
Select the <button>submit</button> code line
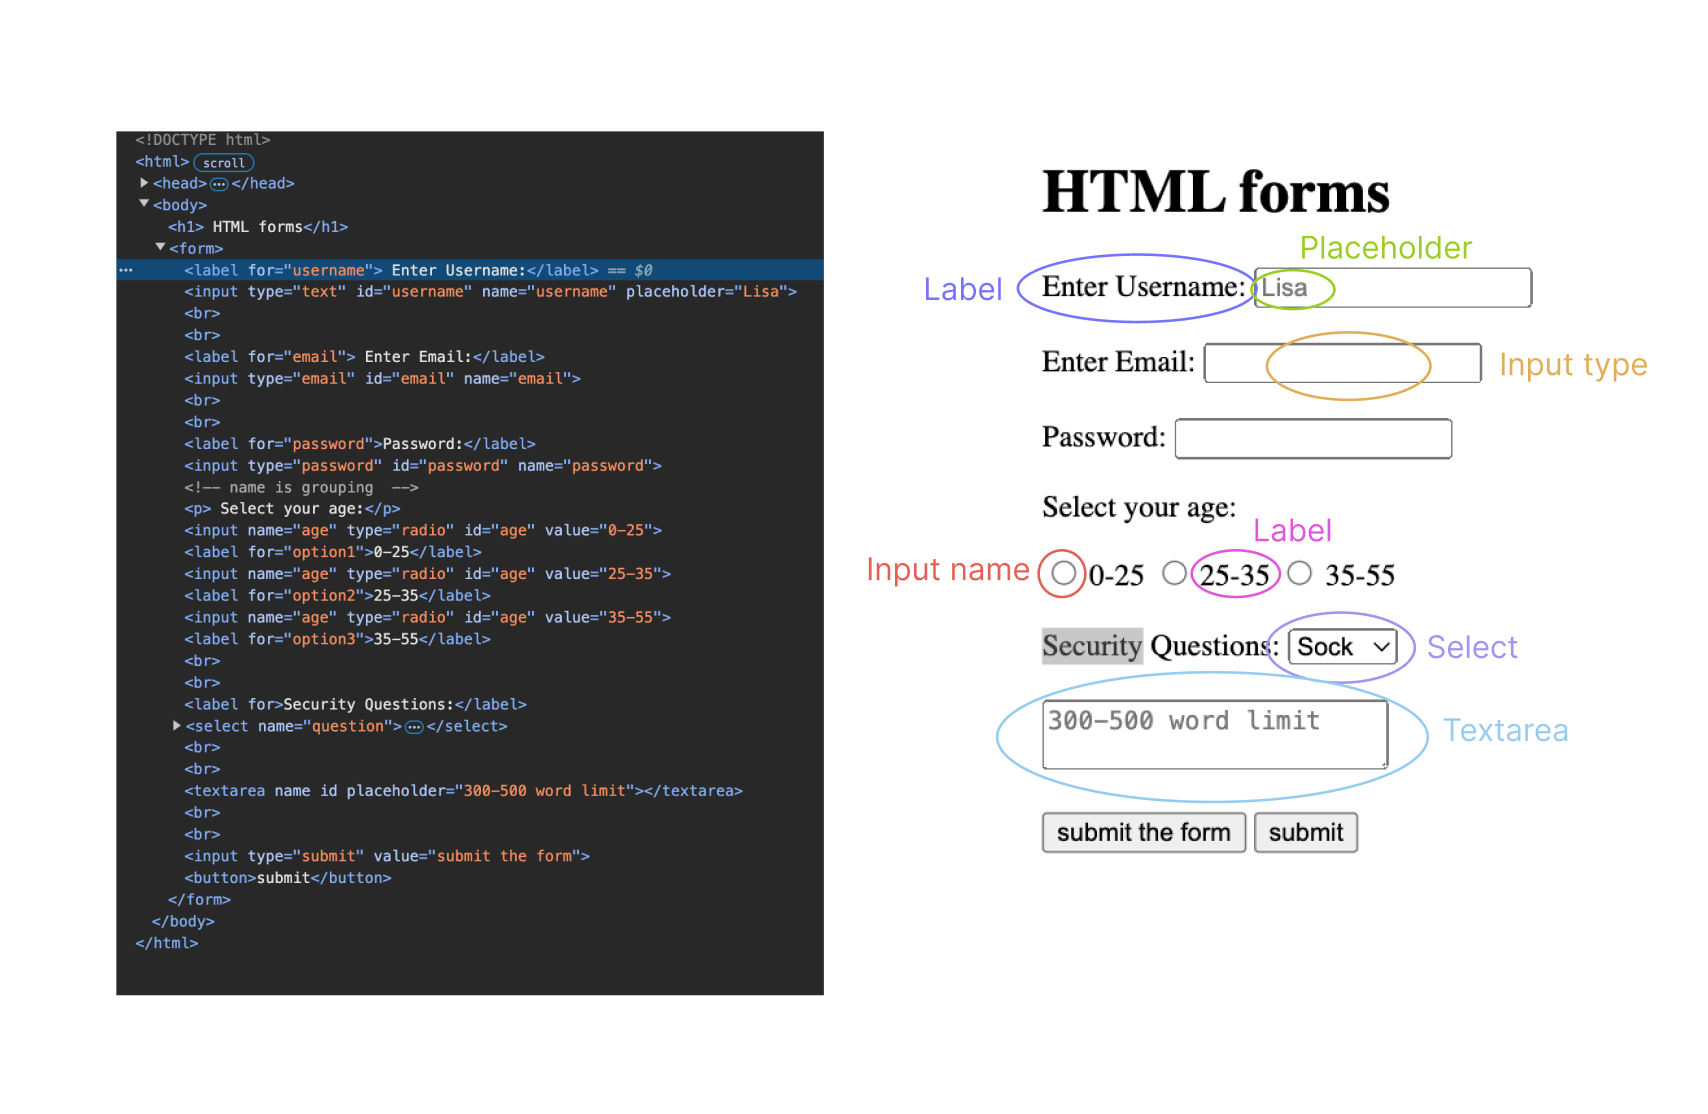pyautogui.click(x=288, y=878)
